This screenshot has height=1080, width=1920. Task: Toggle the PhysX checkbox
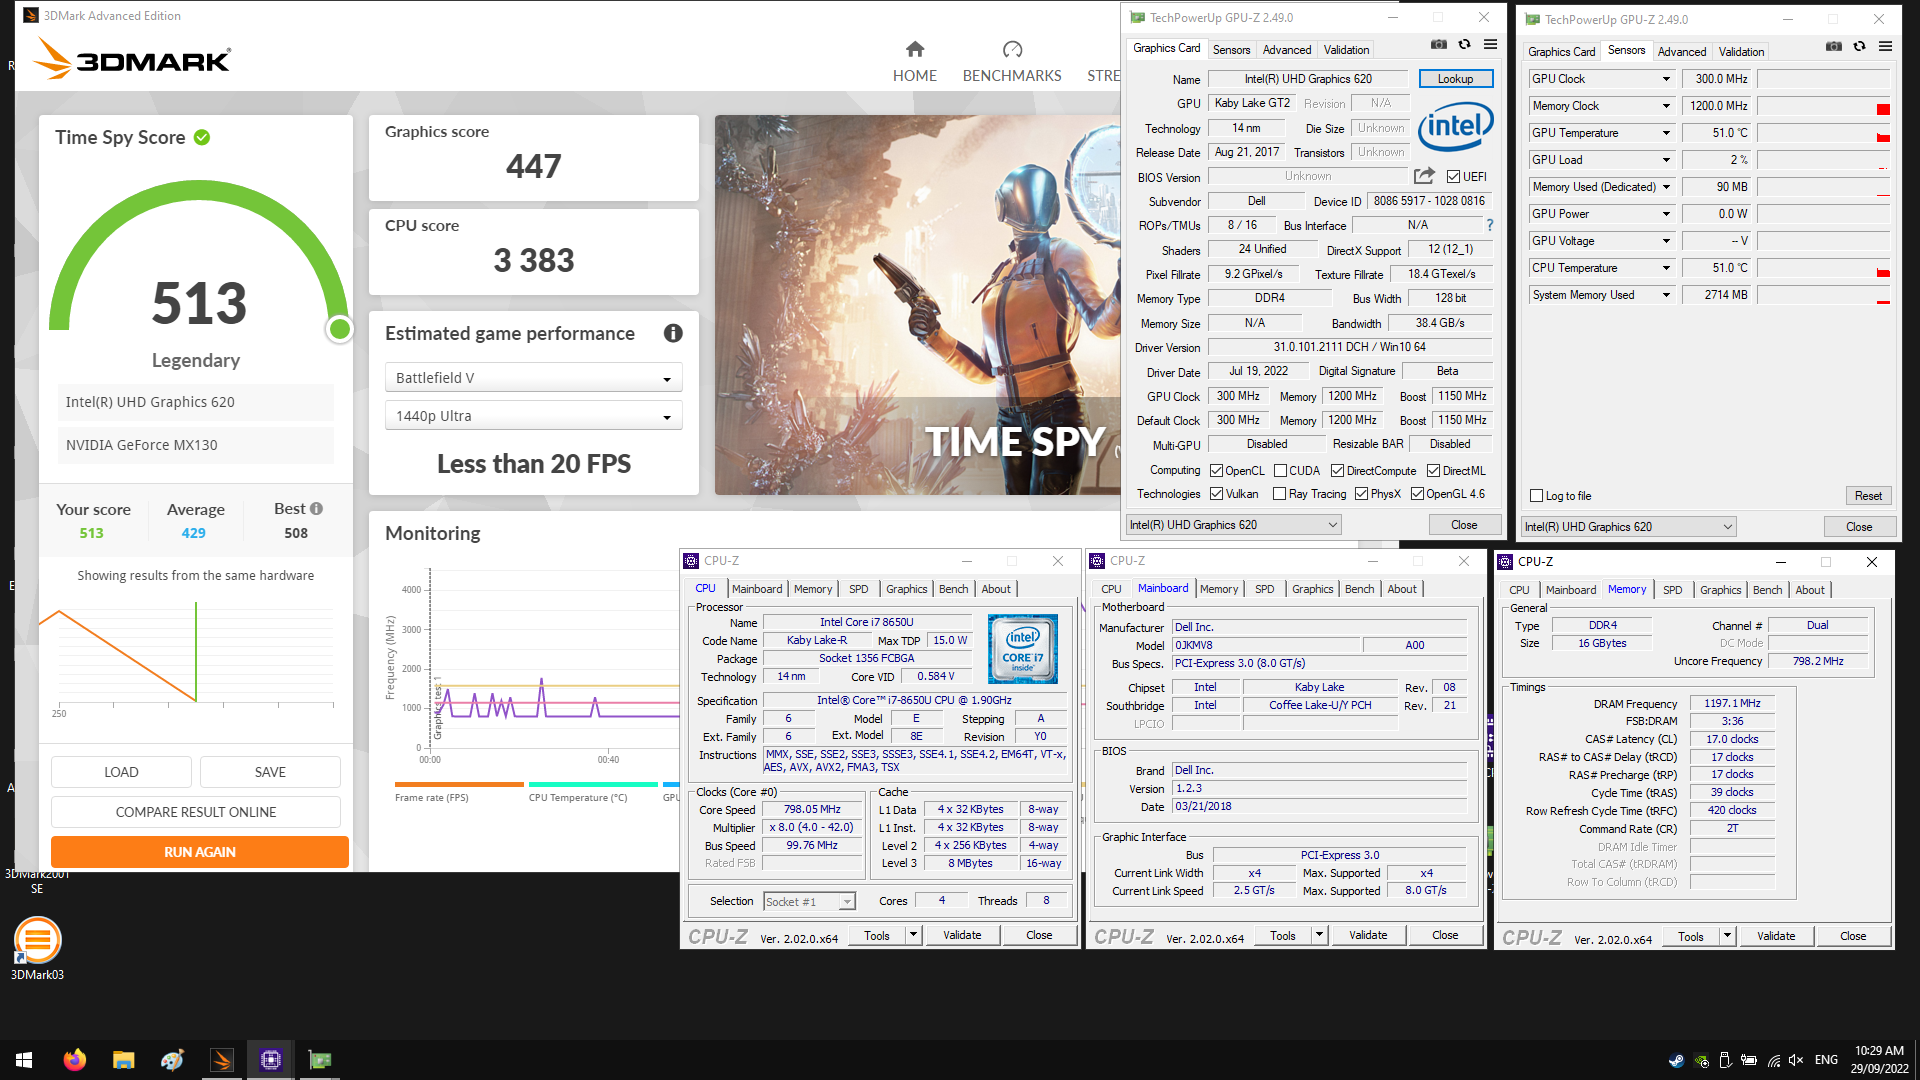pyautogui.click(x=1361, y=494)
